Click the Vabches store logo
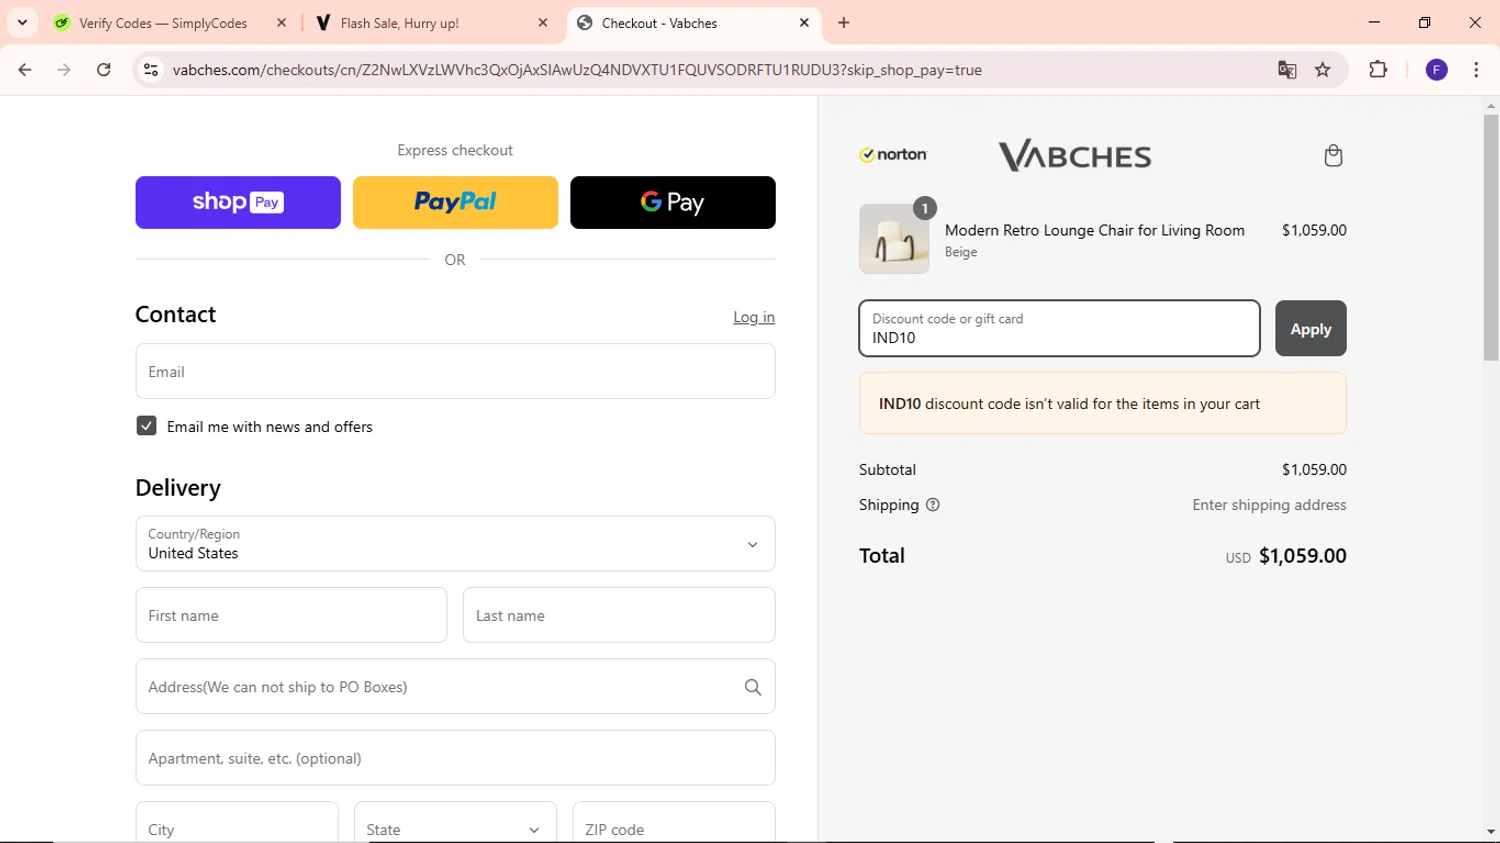 pyautogui.click(x=1075, y=156)
